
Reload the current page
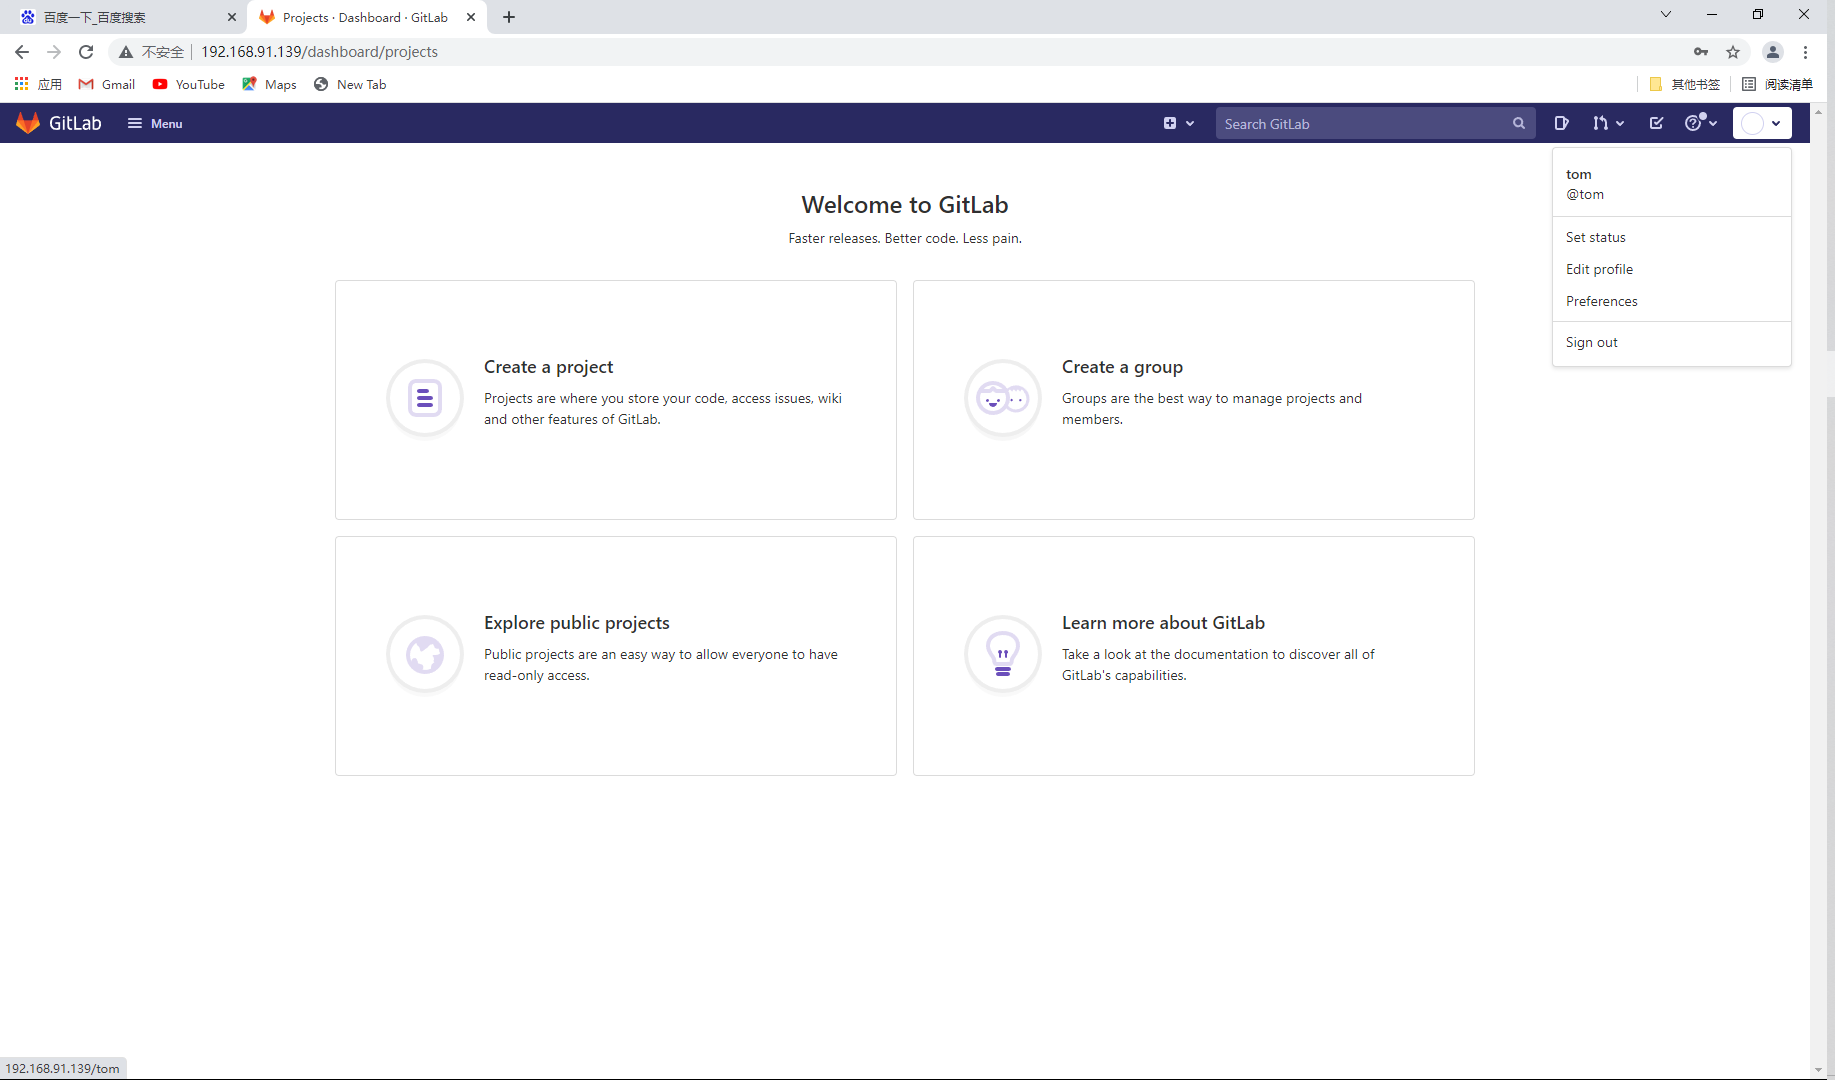(86, 52)
